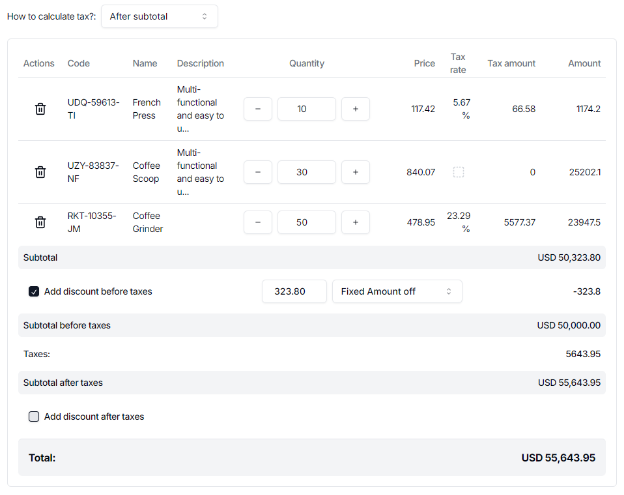Click the Quantity column header
Image resolution: width=624 pixels, height=495 pixels.
(307, 63)
